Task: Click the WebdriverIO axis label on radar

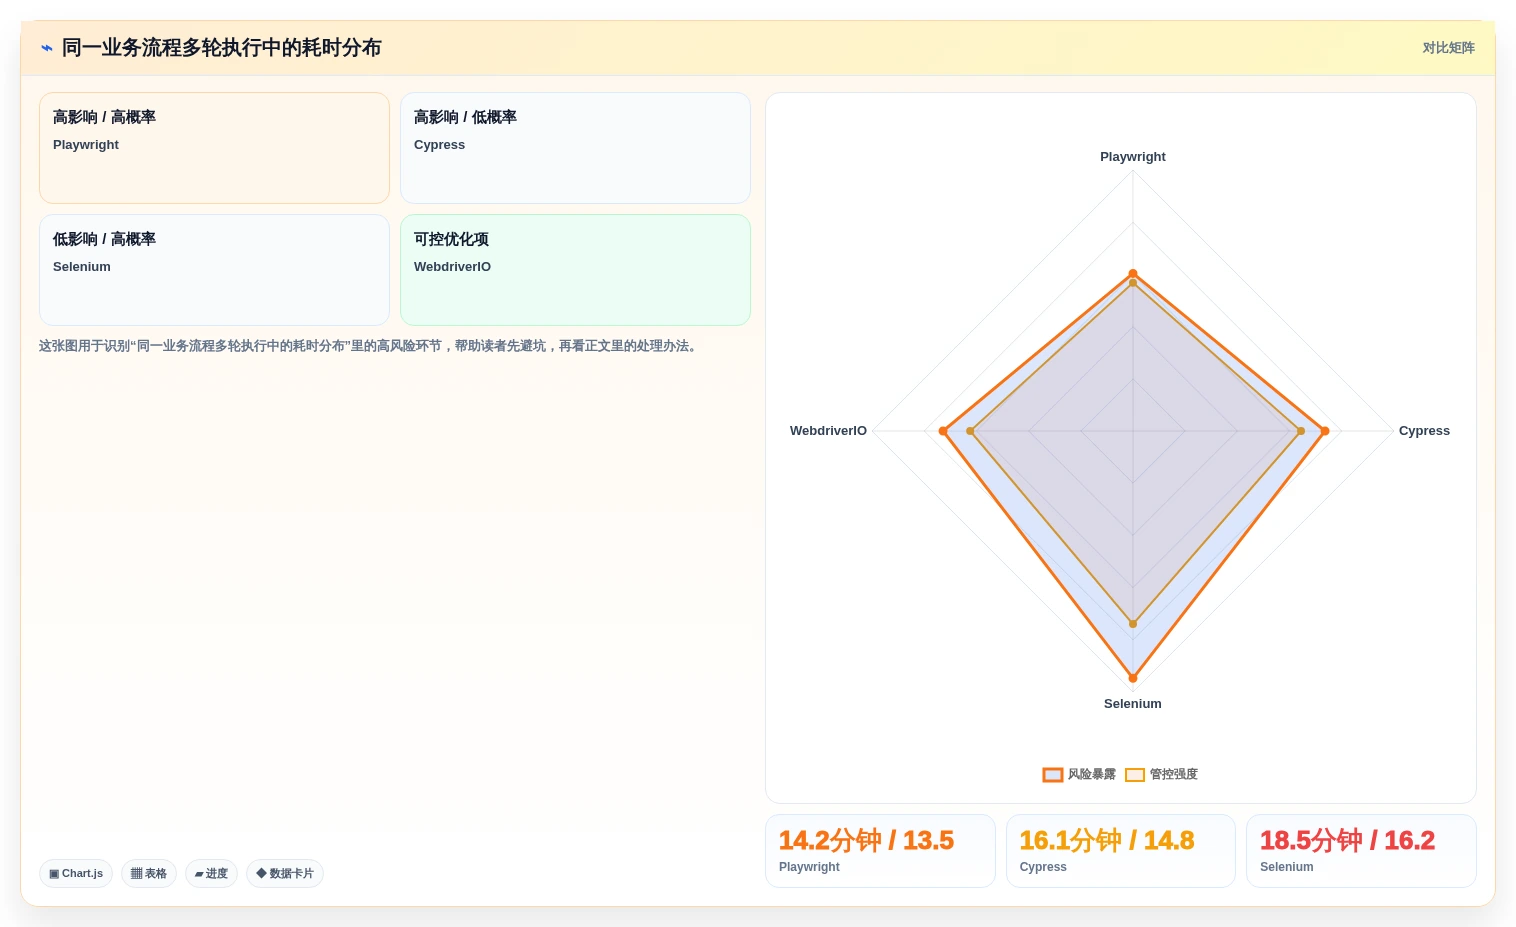Action: click(828, 431)
